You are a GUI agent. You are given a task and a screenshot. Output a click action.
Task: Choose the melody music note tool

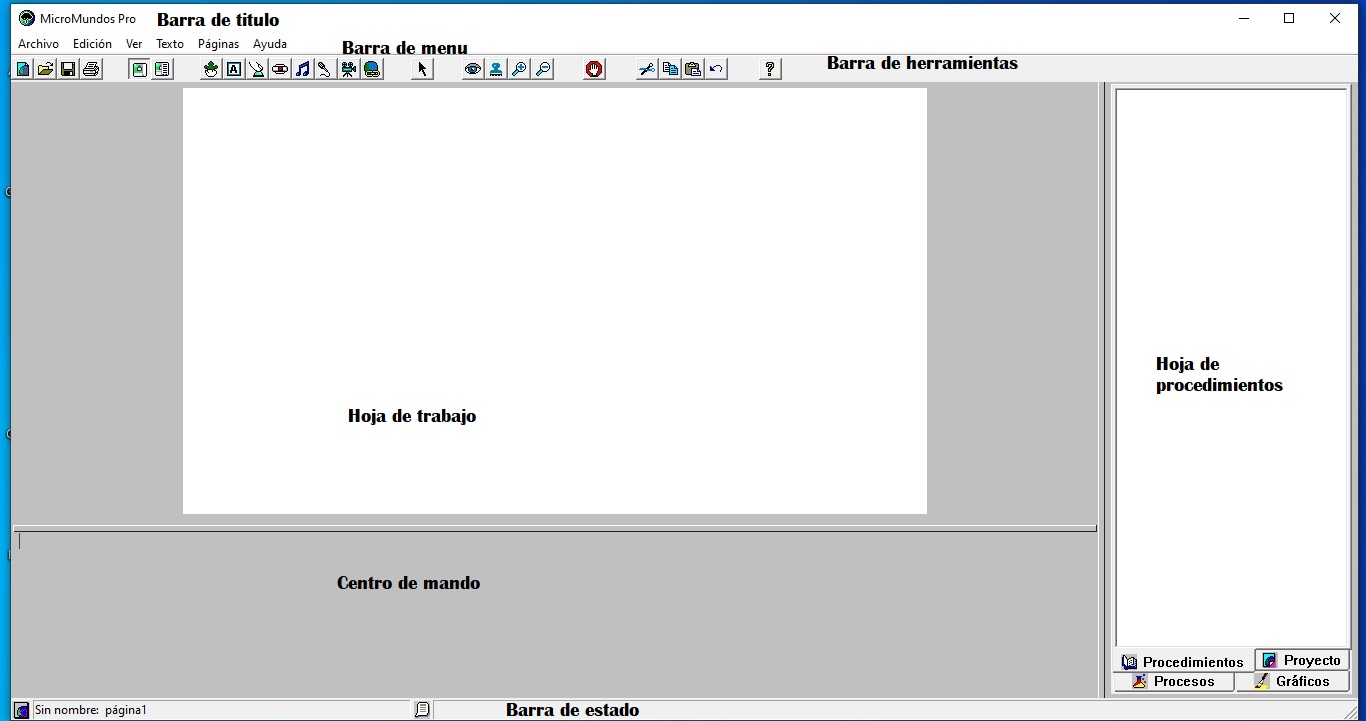(302, 69)
